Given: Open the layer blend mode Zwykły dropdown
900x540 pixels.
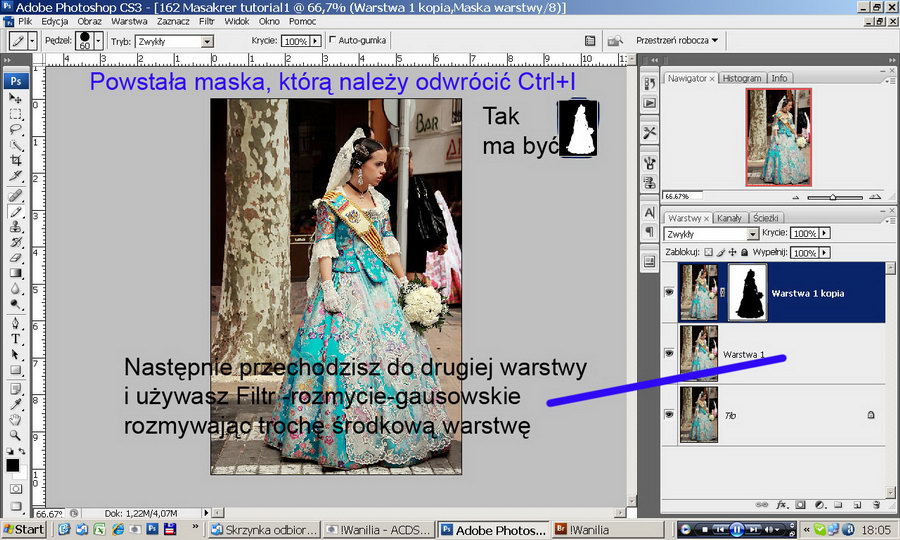Looking at the screenshot, I should (x=710, y=233).
